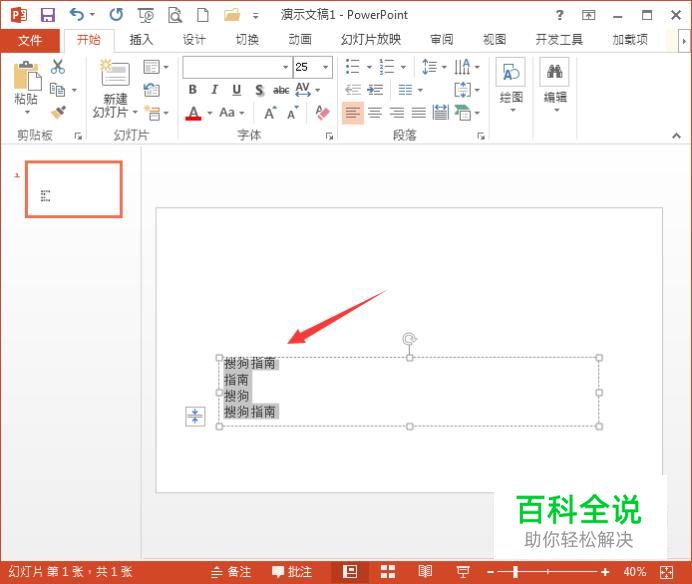Rotate text box using the rotation handle
Viewport: 692px width, 584px height.
pos(409,339)
